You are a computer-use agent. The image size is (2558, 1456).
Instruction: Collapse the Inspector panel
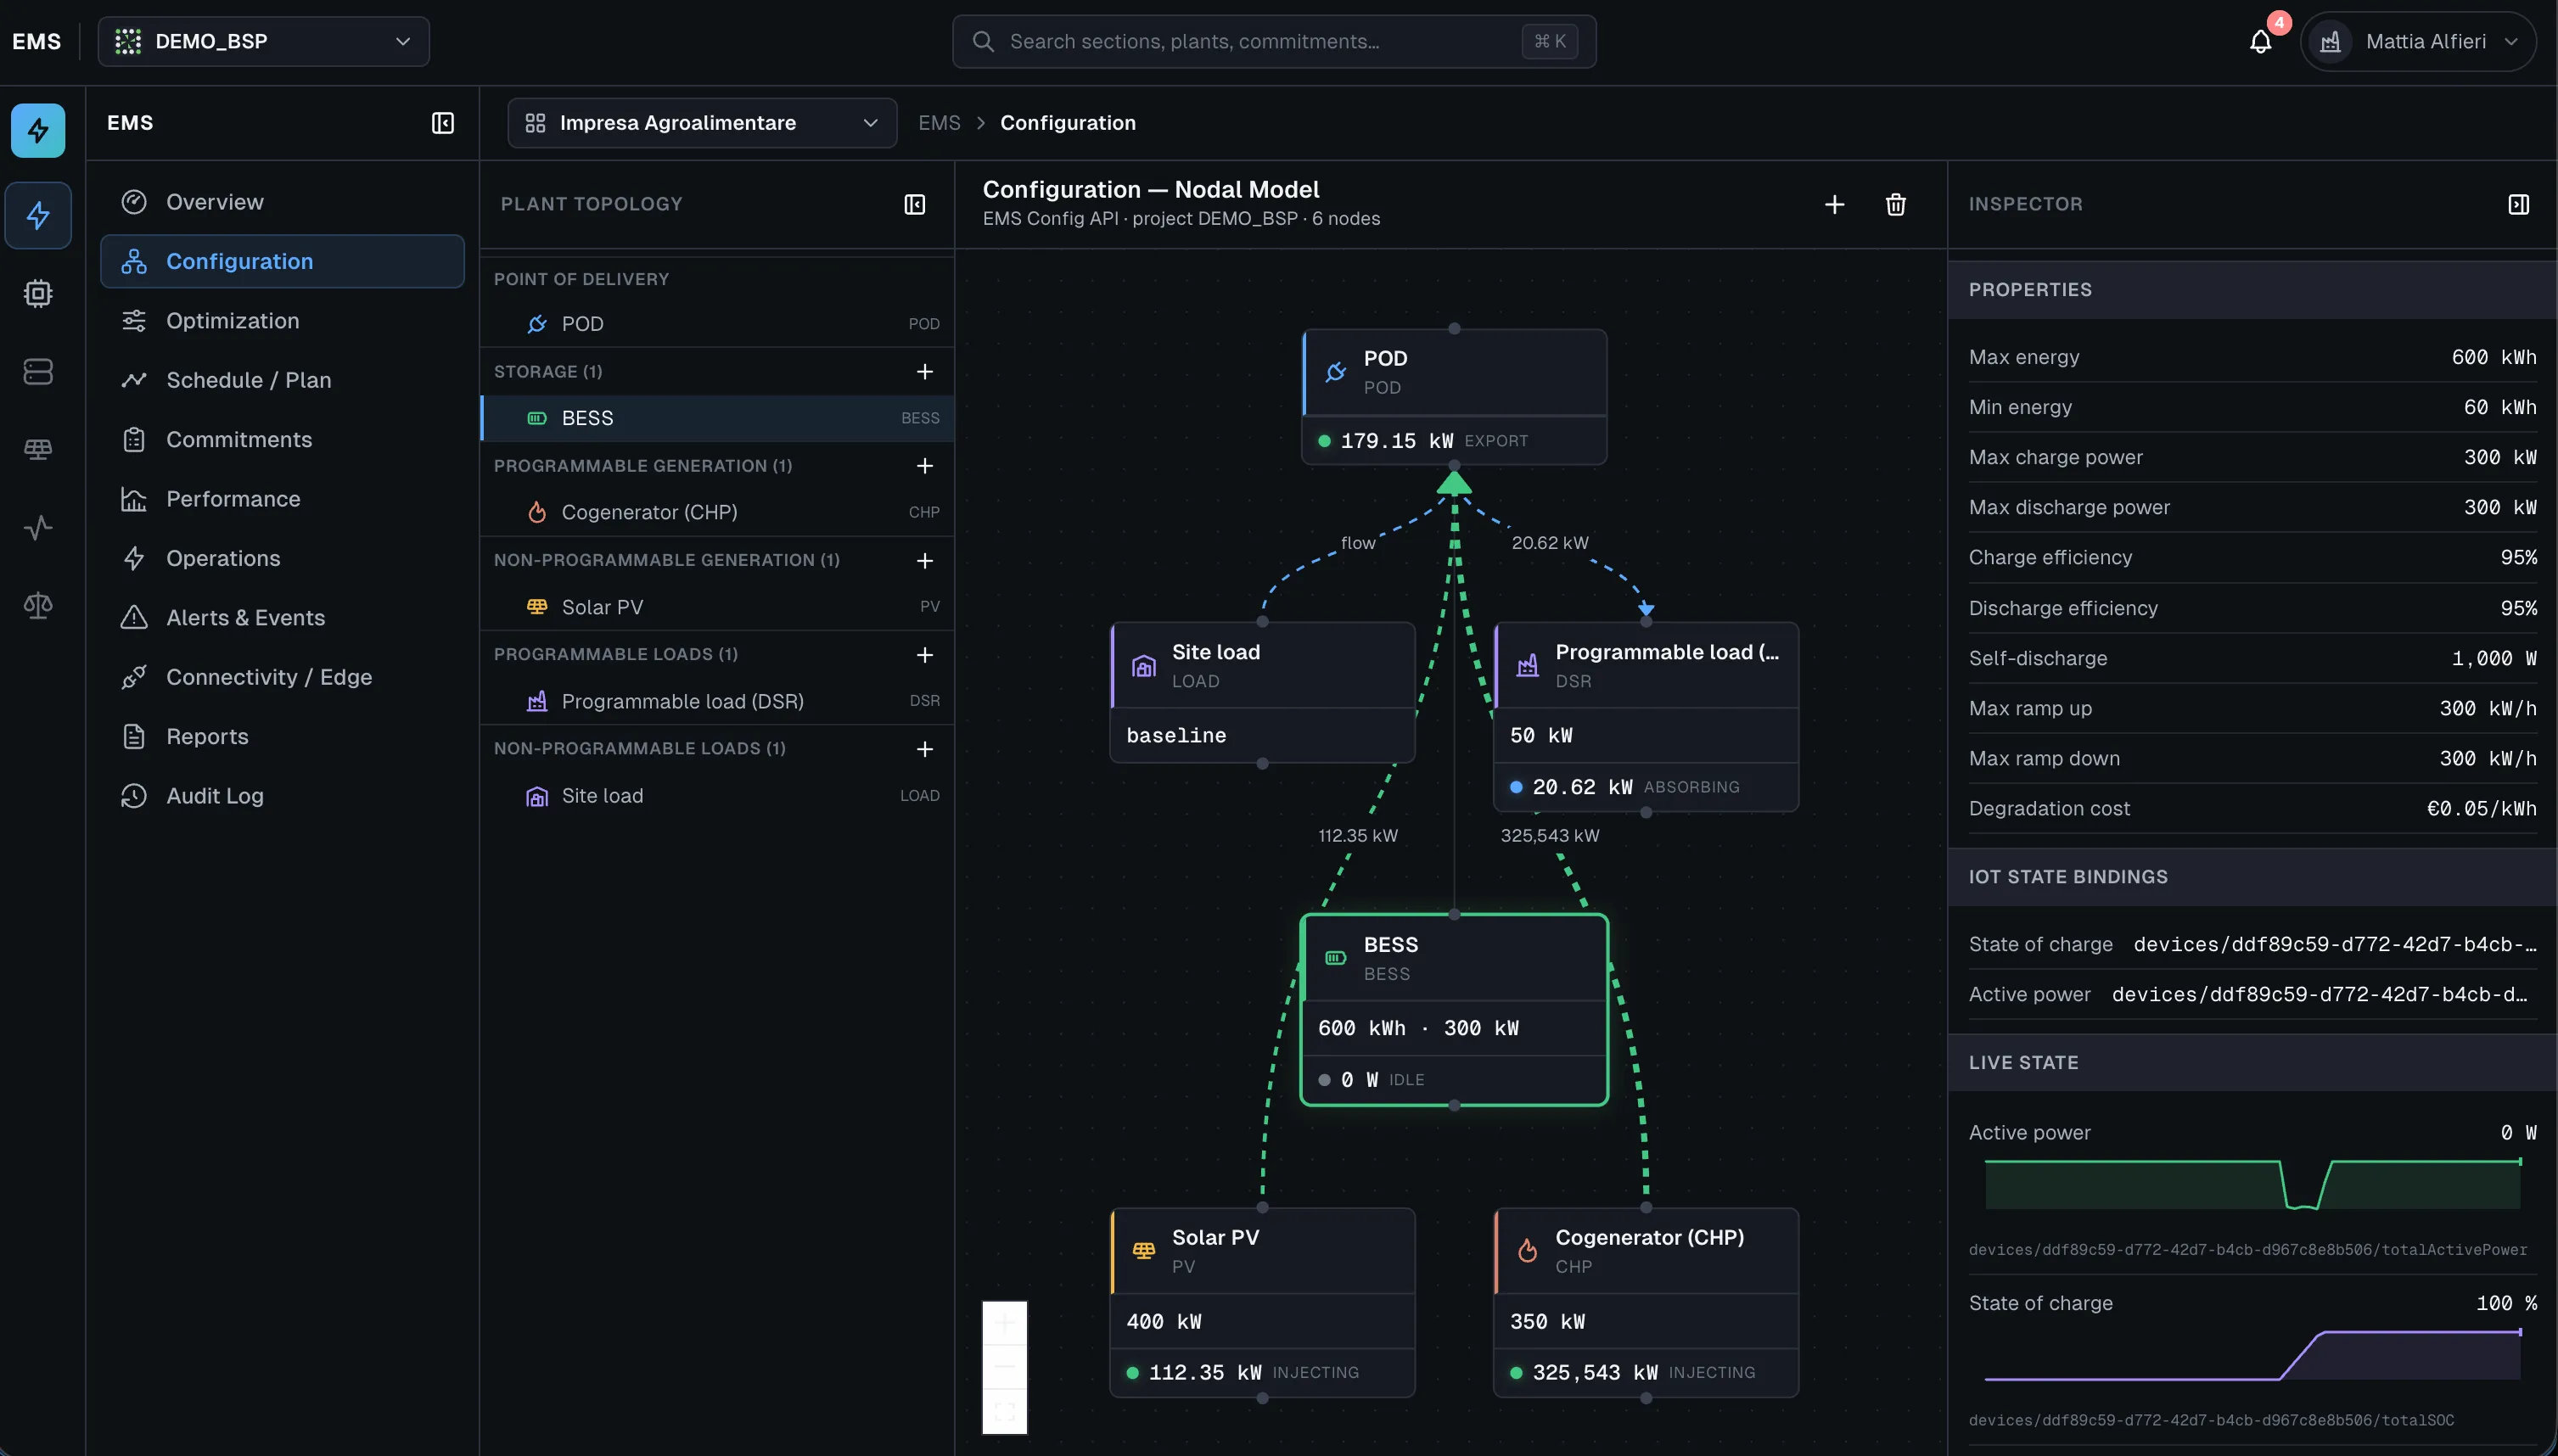pyautogui.click(x=2518, y=204)
